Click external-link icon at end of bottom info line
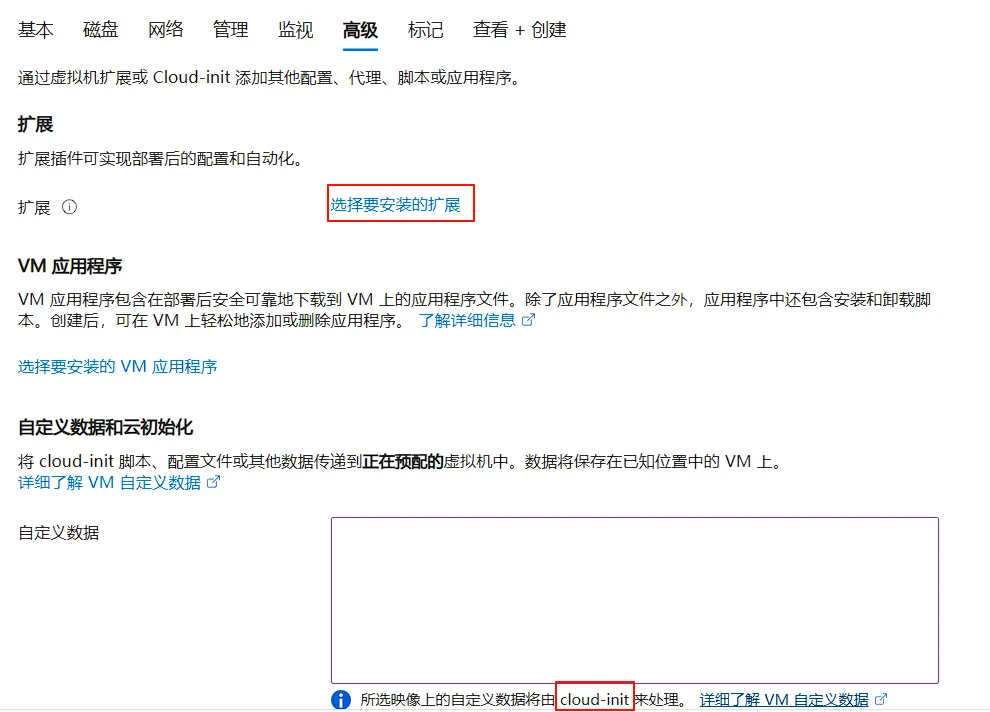This screenshot has height=712, width=990. (881, 700)
